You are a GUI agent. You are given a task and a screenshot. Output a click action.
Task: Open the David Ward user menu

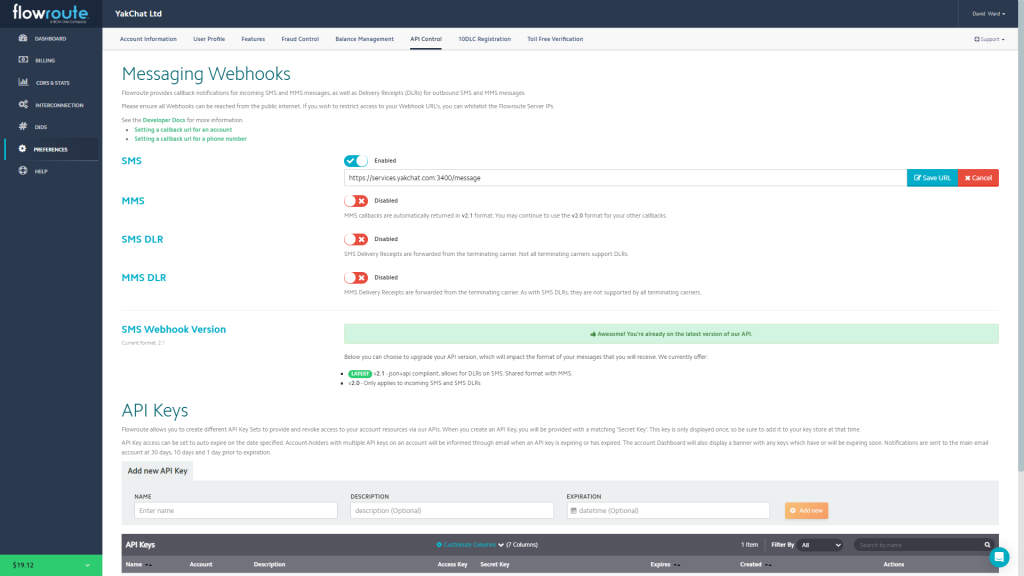coord(988,14)
